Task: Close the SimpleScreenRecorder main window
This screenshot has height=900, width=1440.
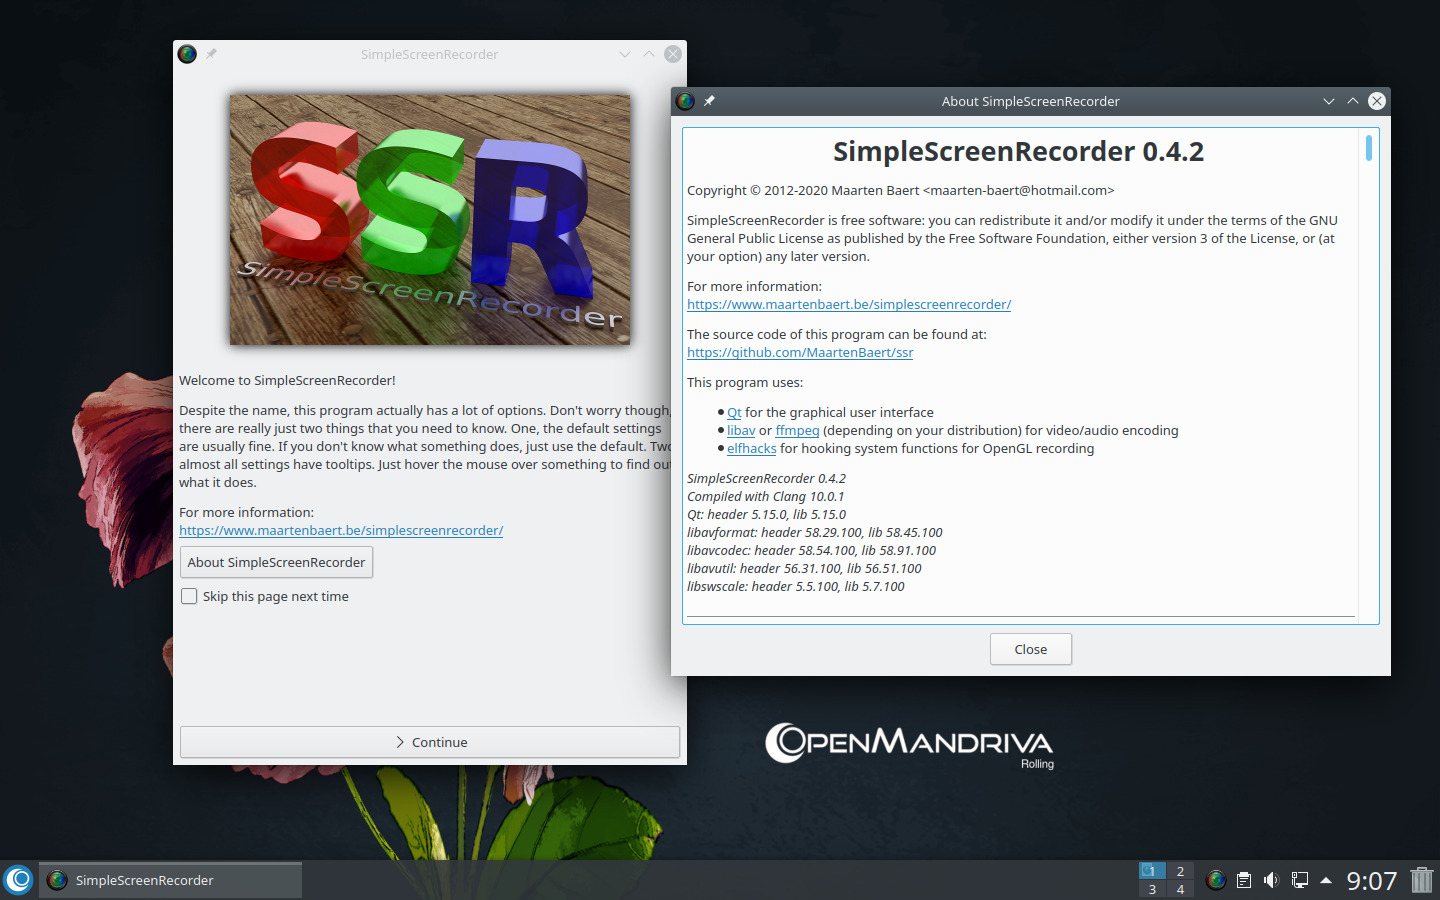Action: click(x=673, y=54)
